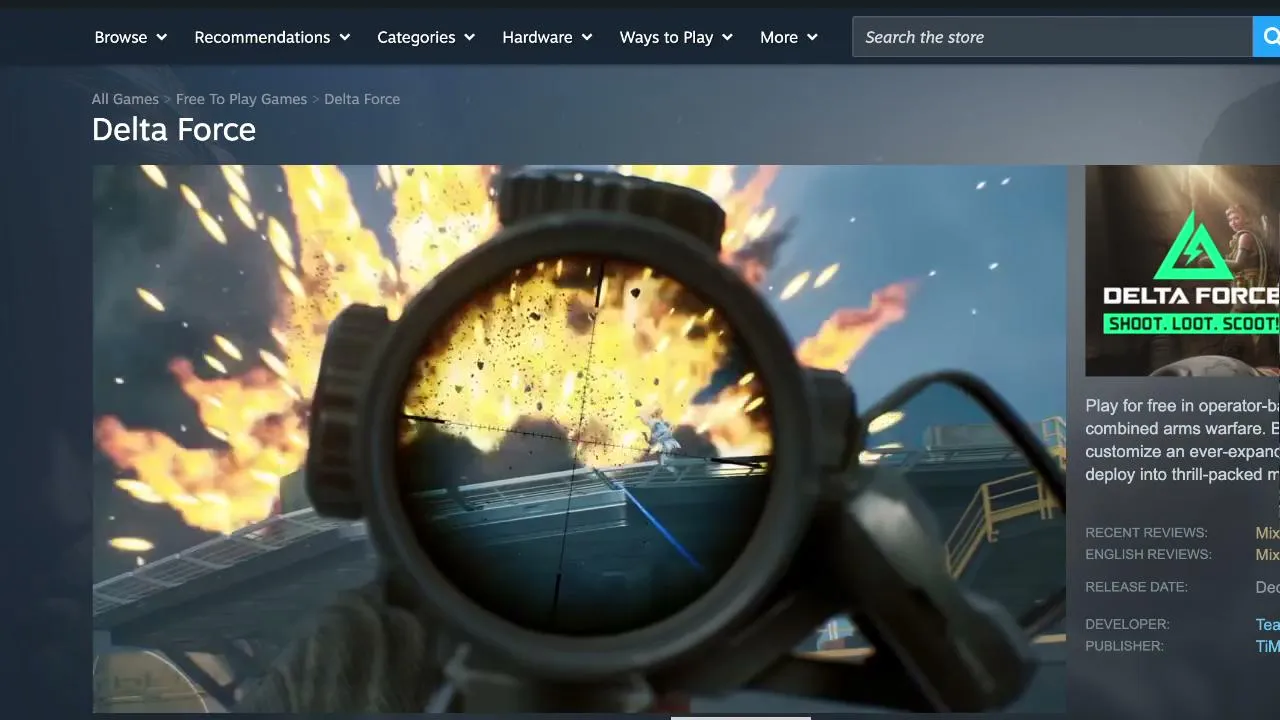This screenshot has height=720, width=1280.
Task: Expand the Hardware dropdown chevron
Action: [587, 37]
